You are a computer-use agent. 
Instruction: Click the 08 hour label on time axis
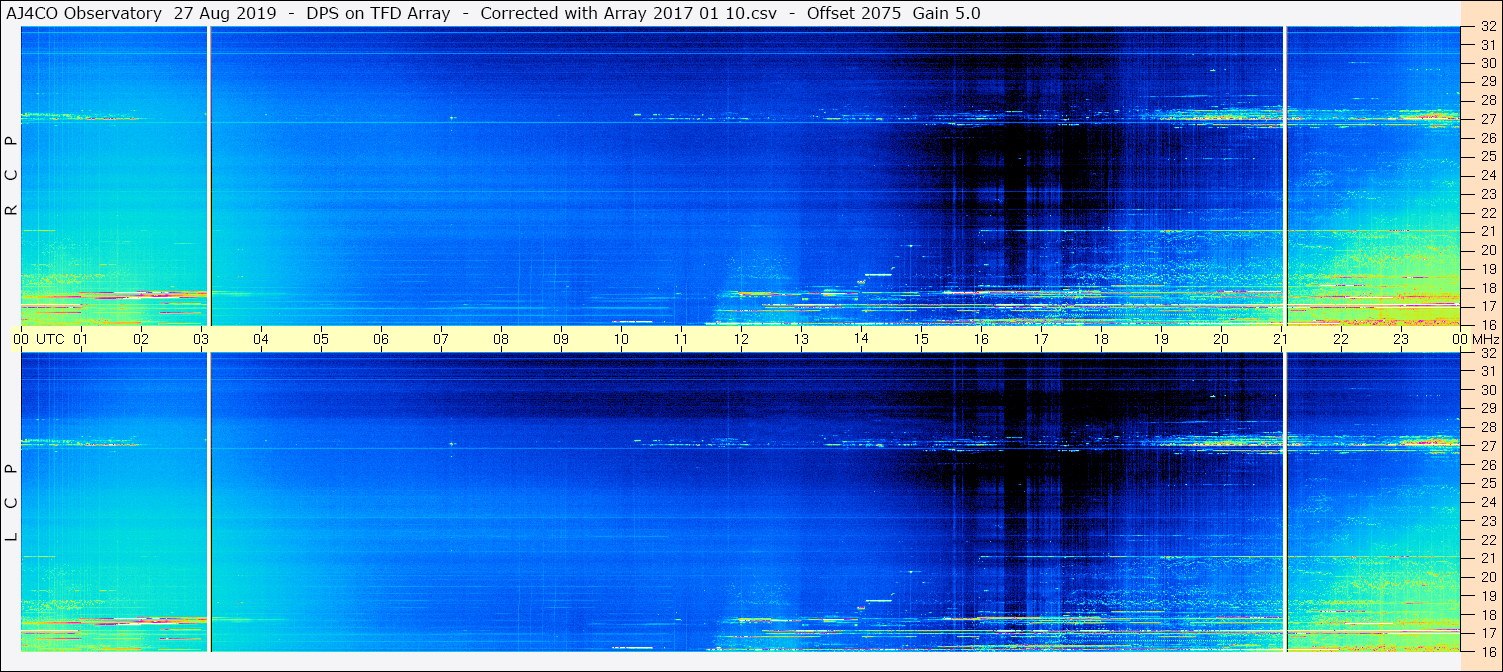coord(501,339)
